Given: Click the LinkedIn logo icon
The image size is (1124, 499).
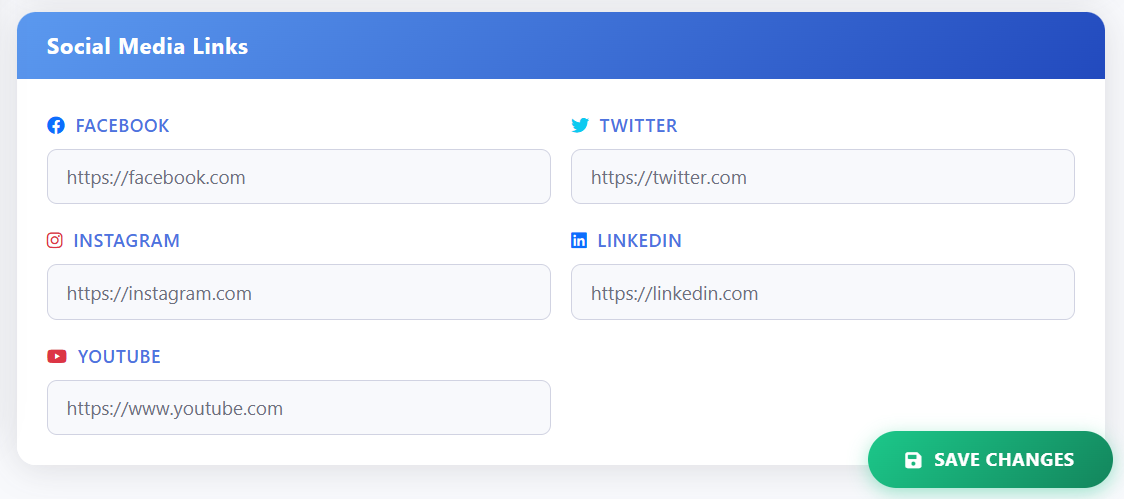Looking at the screenshot, I should click(x=579, y=241).
